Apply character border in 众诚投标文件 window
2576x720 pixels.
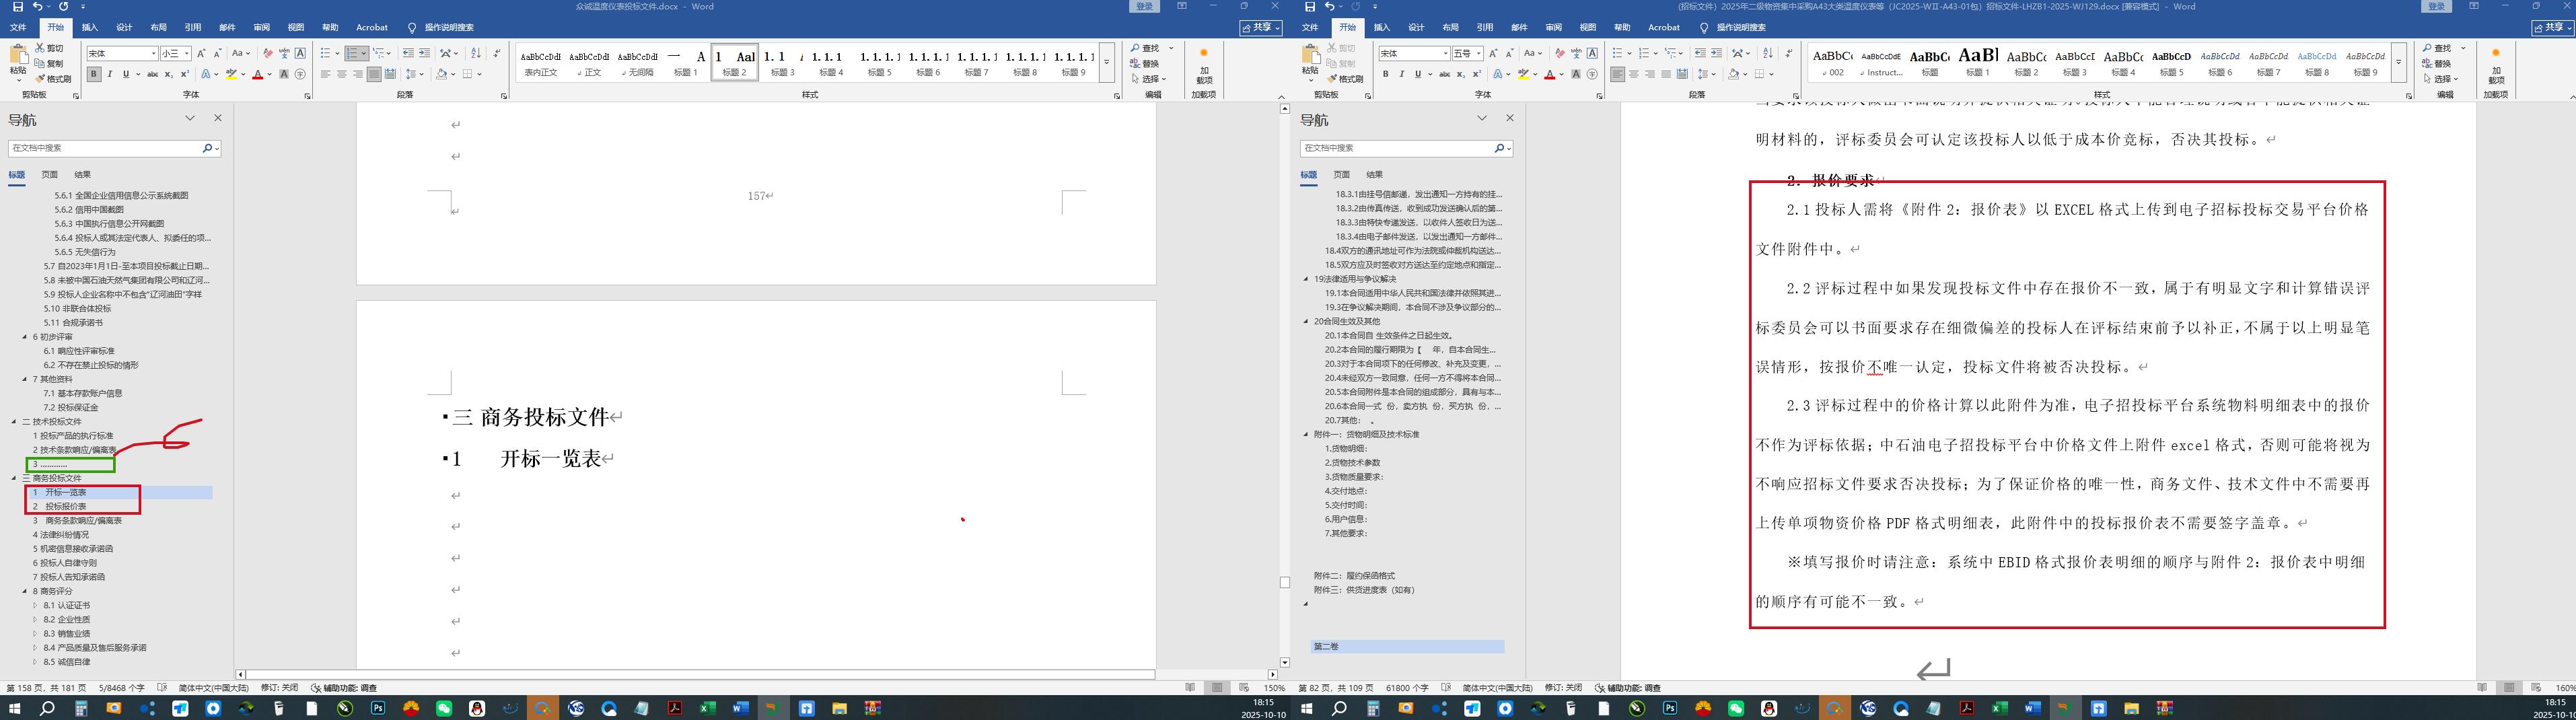(x=300, y=53)
